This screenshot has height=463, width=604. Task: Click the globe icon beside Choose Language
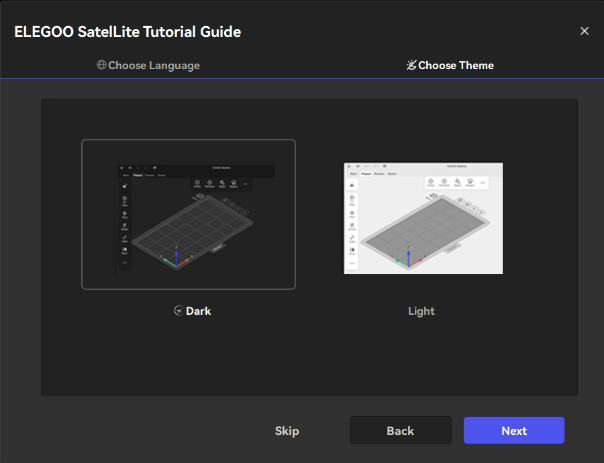pos(102,65)
